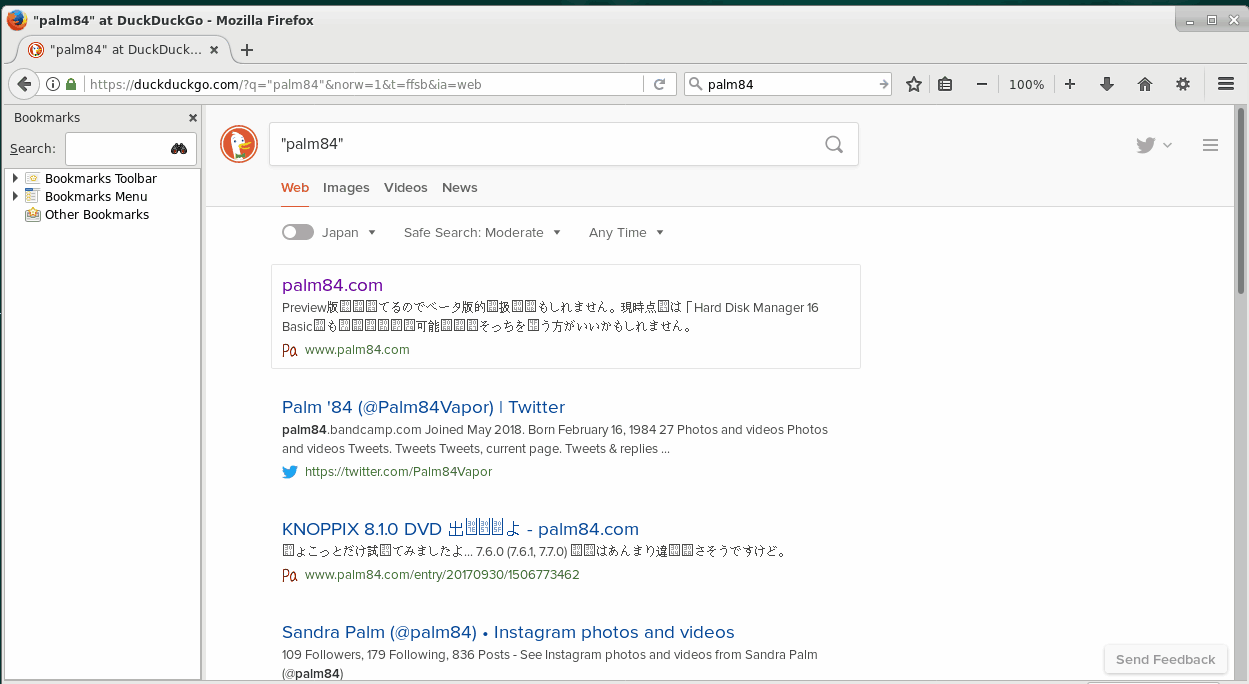Click the back navigation arrow button
Viewport: 1249px width, 684px height.
tap(24, 84)
